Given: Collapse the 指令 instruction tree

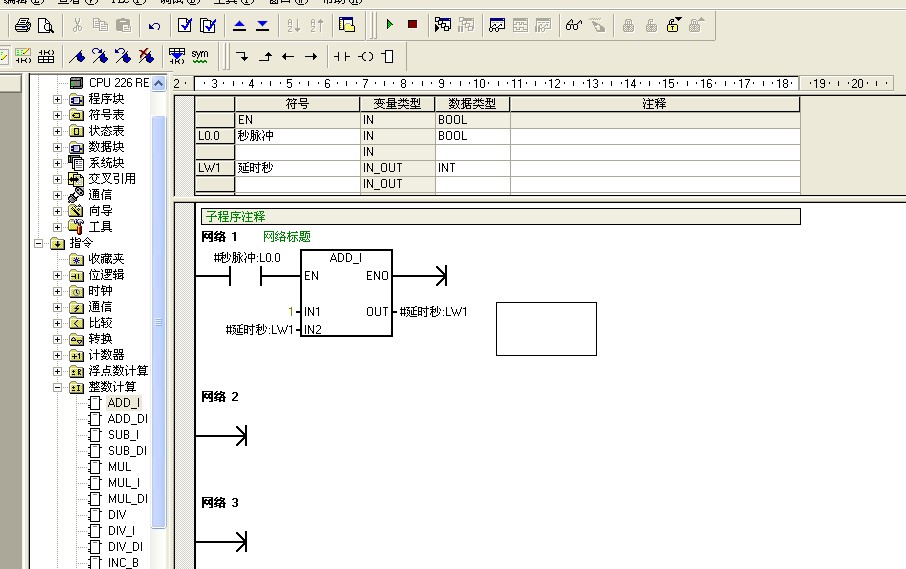Looking at the screenshot, I should [x=39, y=243].
